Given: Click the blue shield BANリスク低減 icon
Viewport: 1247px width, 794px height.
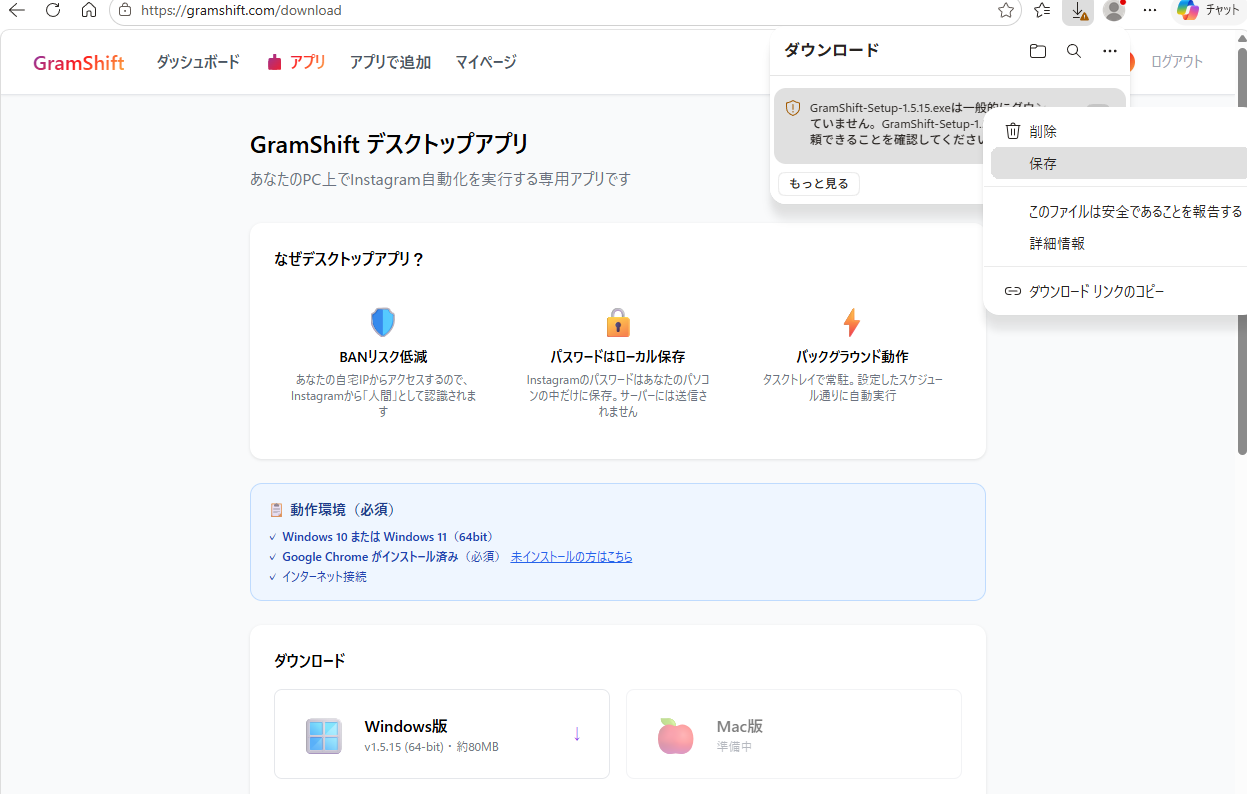Looking at the screenshot, I should (x=383, y=322).
